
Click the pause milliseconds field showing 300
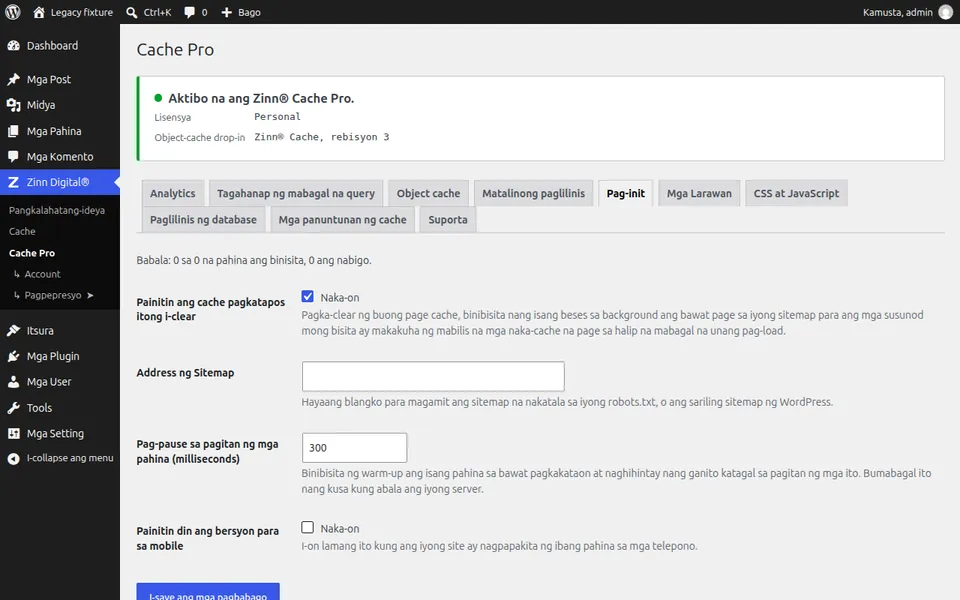pyautogui.click(x=354, y=448)
